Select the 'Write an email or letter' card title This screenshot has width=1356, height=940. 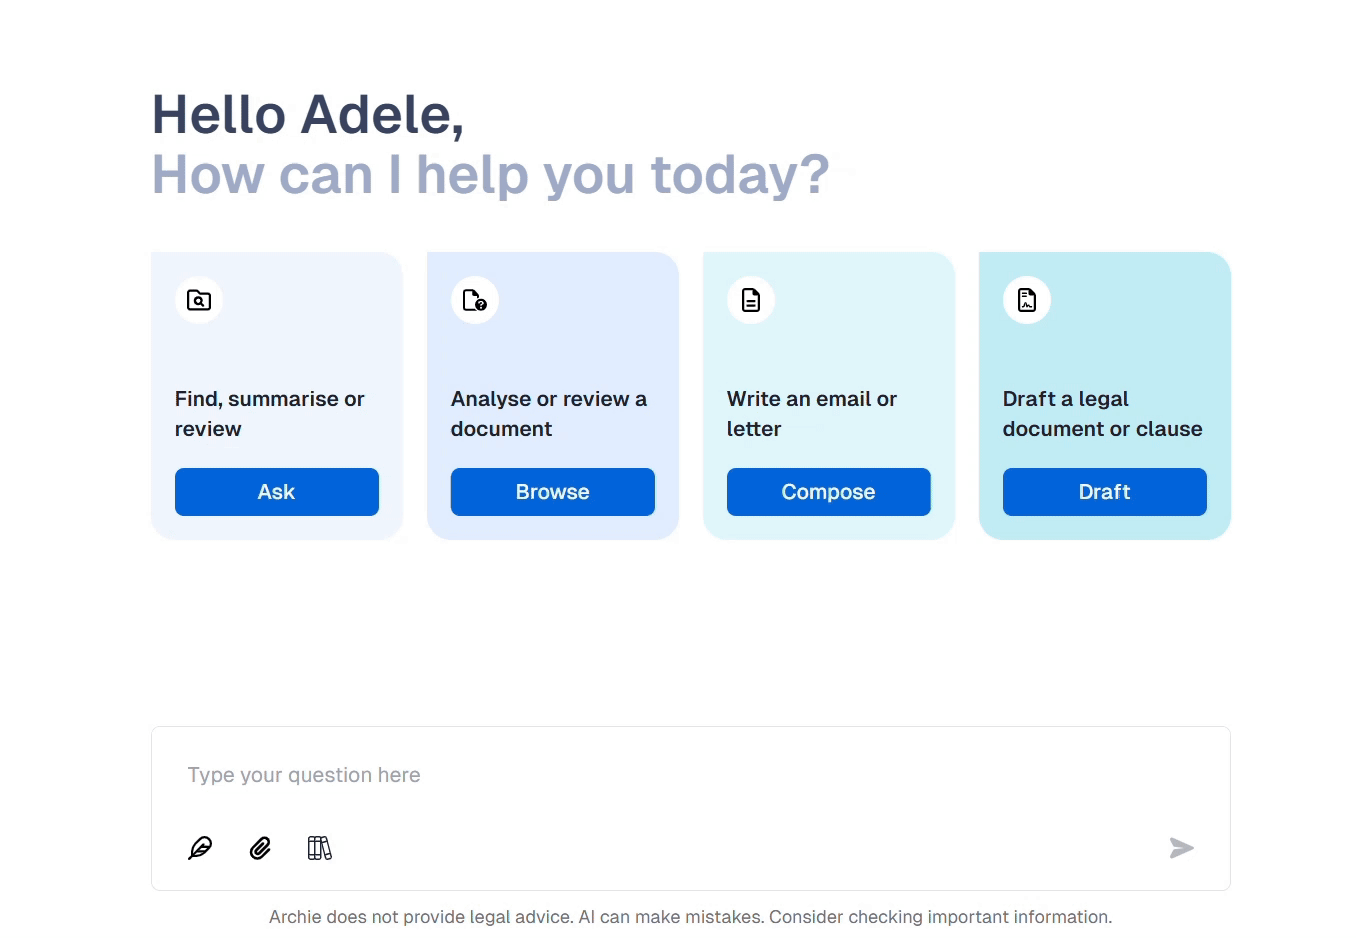pyautogui.click(x=812, y=414)
